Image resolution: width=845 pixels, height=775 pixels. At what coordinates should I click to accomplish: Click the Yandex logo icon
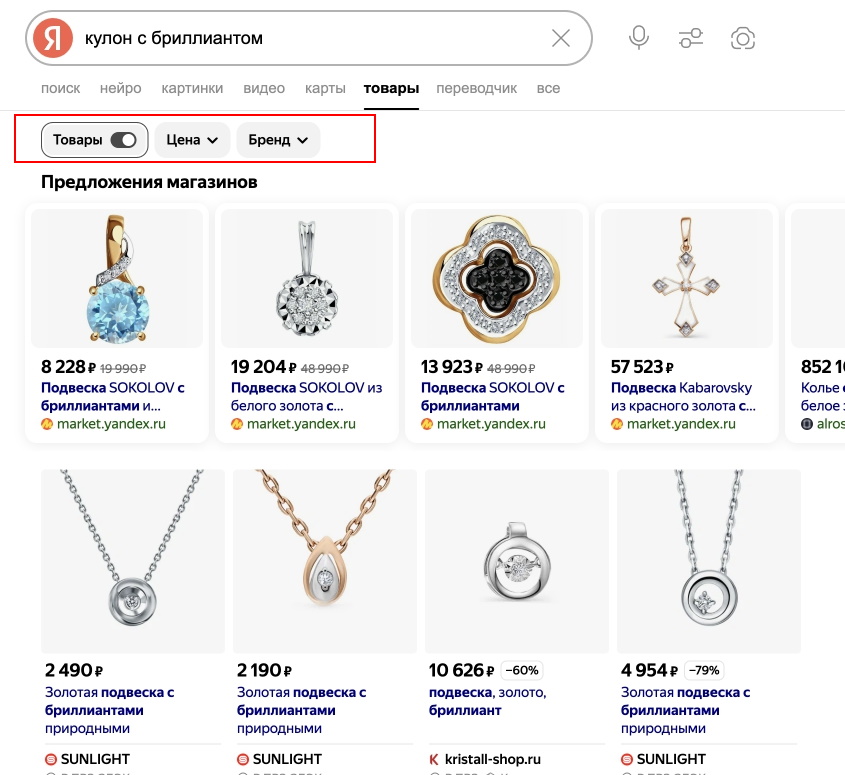pos(53,38)
